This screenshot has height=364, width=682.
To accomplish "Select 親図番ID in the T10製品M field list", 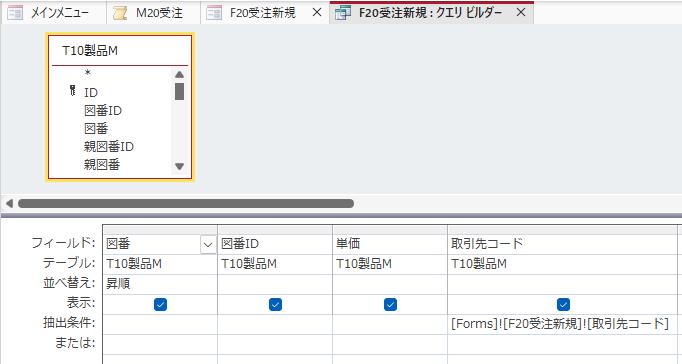I will tap(109, 147).
